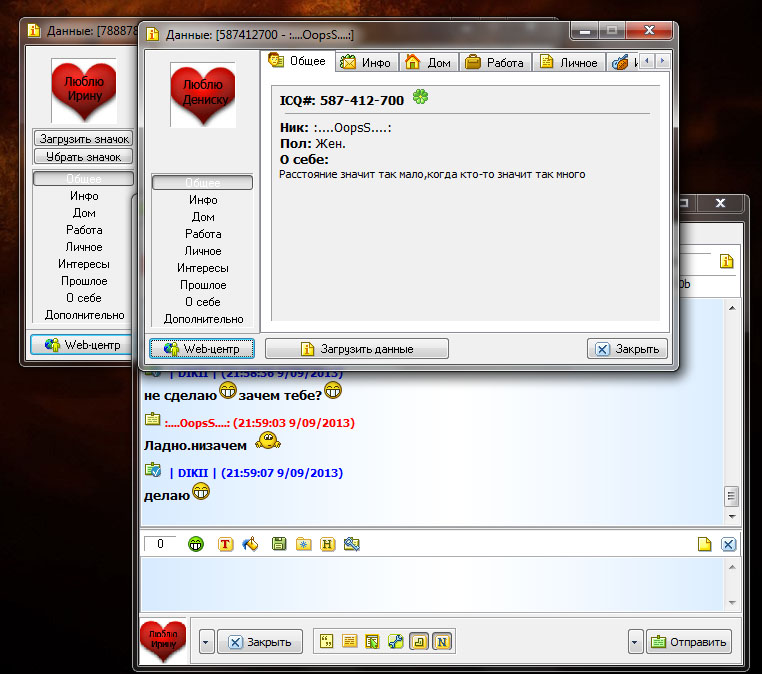Click the Люблю Дениску avatar

[x=203, y=94]
